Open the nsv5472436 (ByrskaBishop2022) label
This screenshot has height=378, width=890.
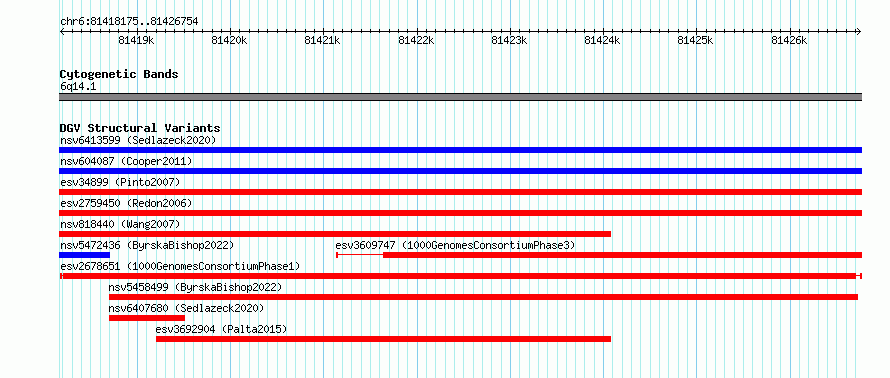pos(147,245)
